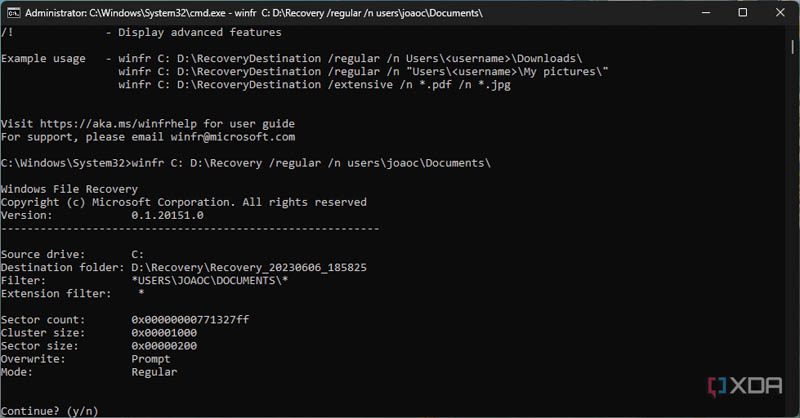Image resolution: width=800 pixels, height=418 pixels.
Task: Click the winfr@microsoft.com email address
Action: (x=233, y=137)
